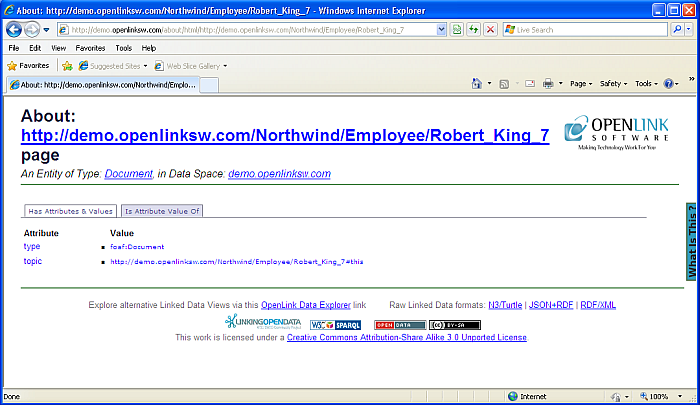Click the topic attribute link

click(x=33, y=261)
